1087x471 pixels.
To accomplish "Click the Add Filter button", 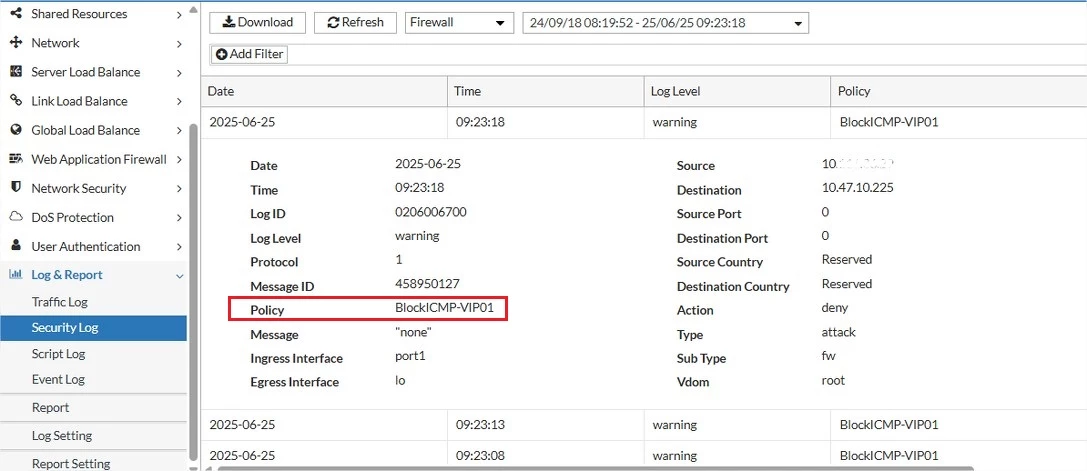I will (249, 54).
